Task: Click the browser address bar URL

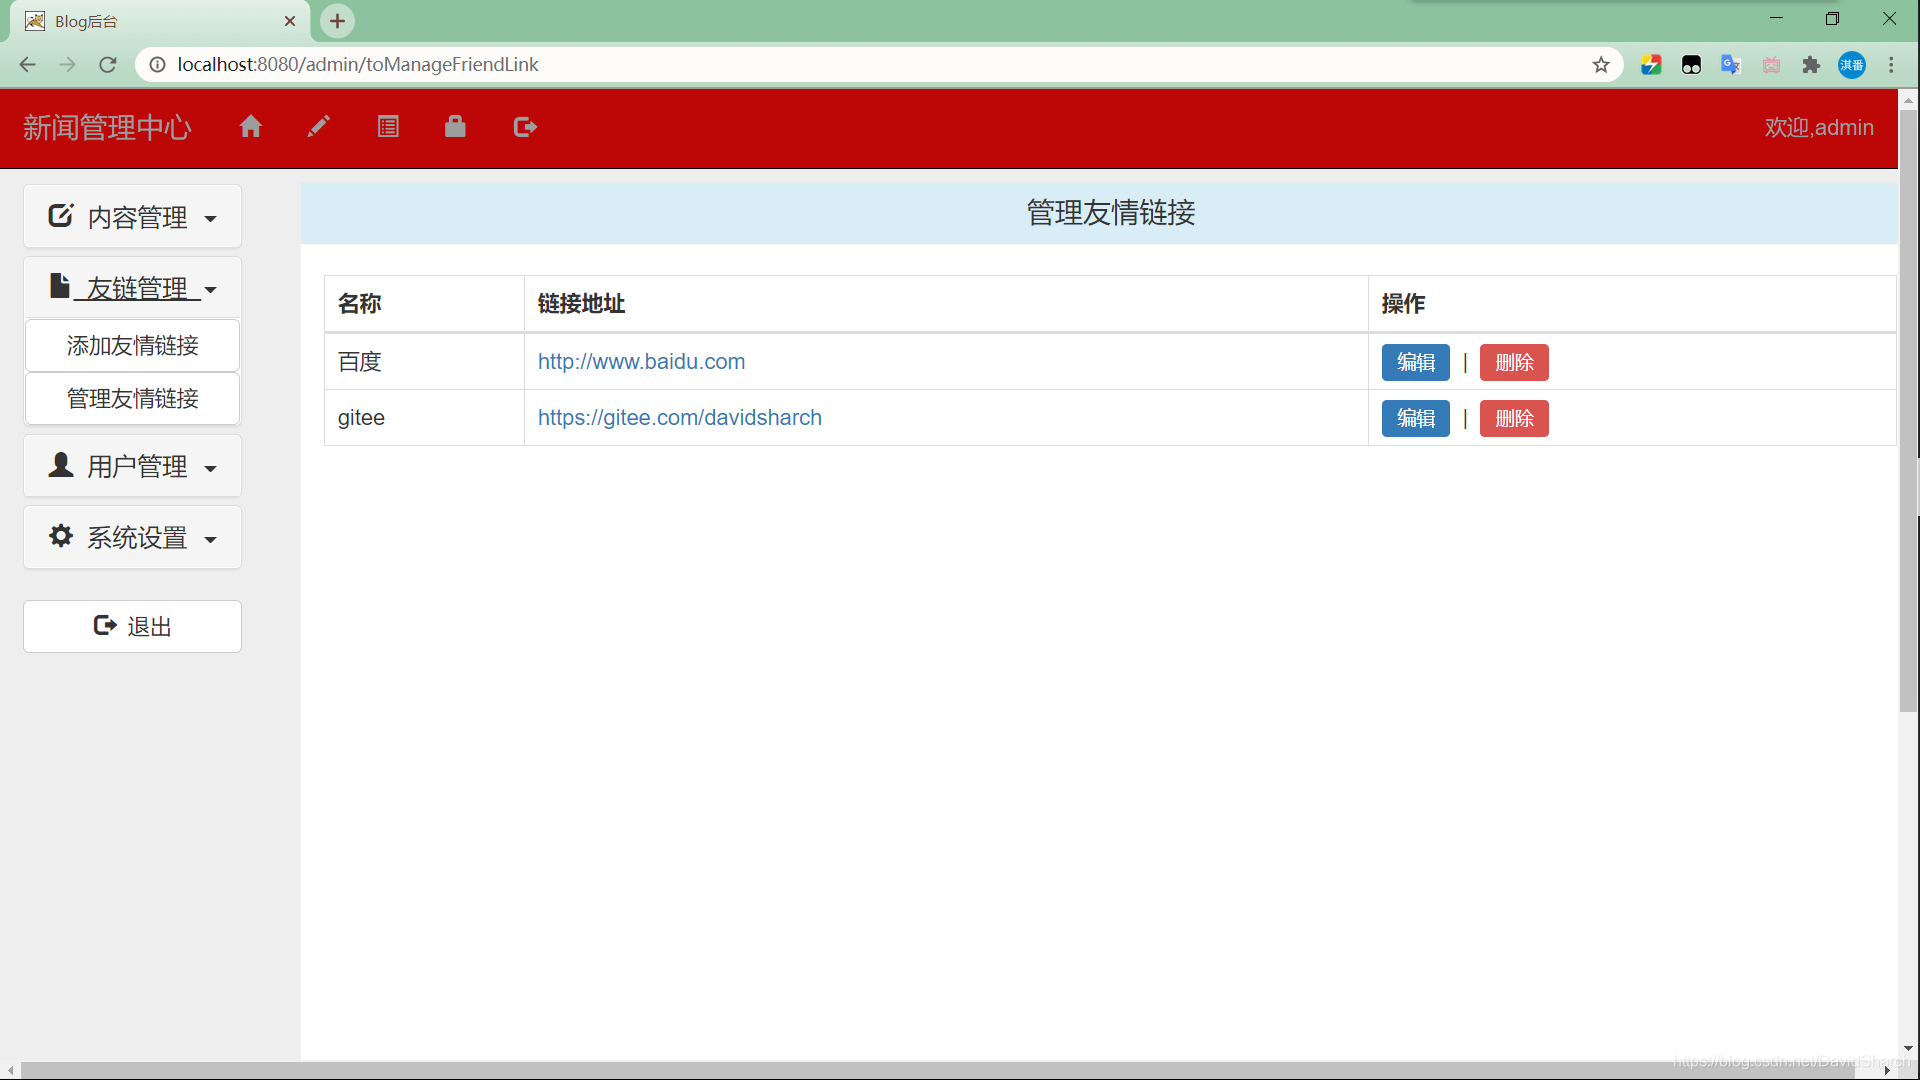Action: pos(358,65)
